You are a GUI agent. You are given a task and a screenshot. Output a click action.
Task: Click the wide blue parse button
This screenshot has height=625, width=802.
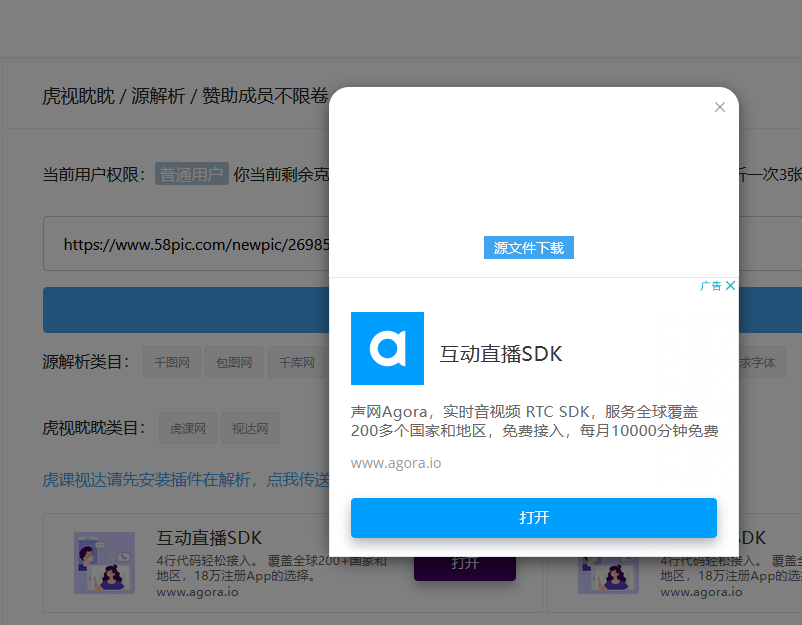coord(186,310)
